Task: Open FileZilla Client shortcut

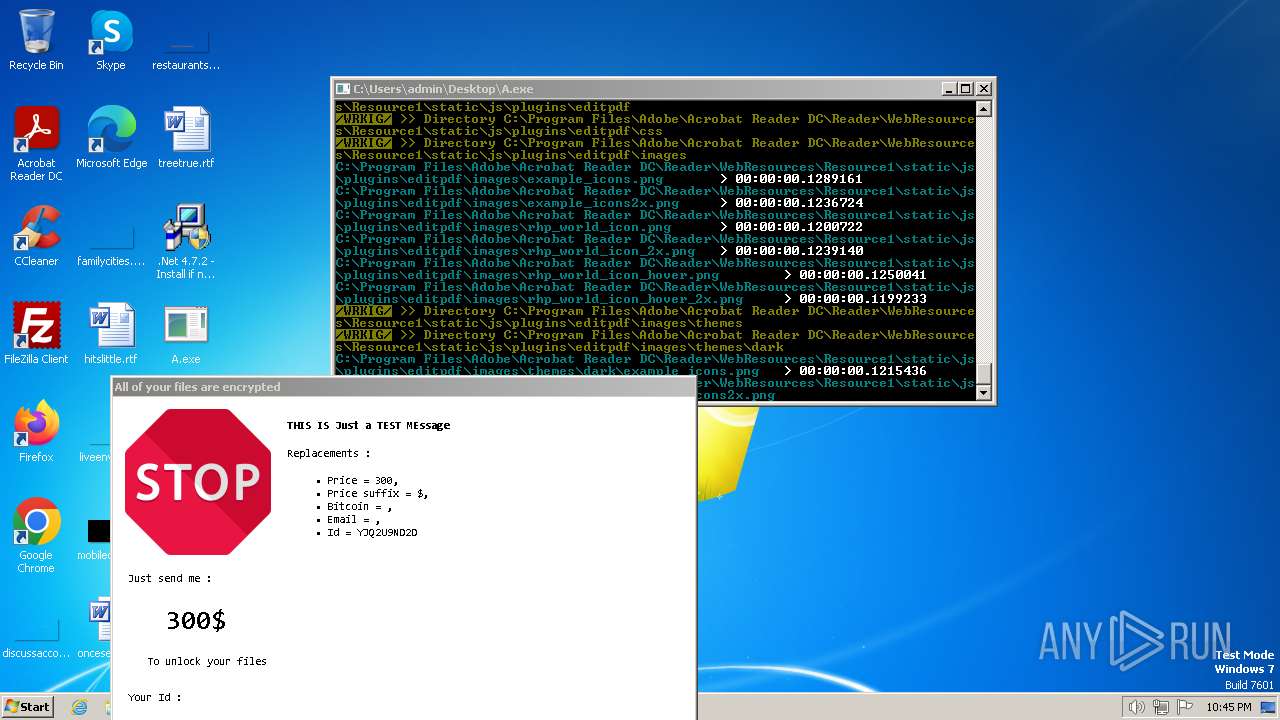Action: click(x=36, y=333)
